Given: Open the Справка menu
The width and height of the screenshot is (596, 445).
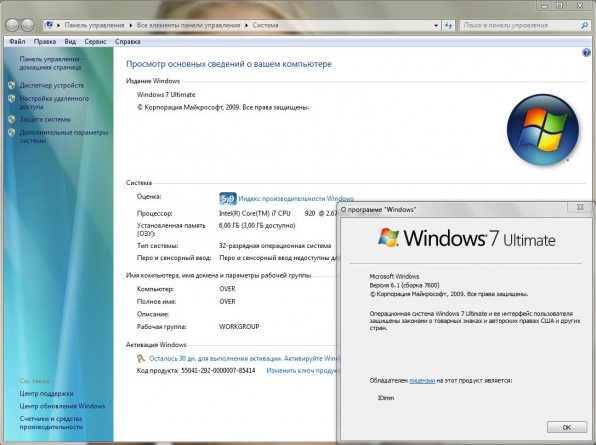Looking at the screenshot, I should [127, 41].
